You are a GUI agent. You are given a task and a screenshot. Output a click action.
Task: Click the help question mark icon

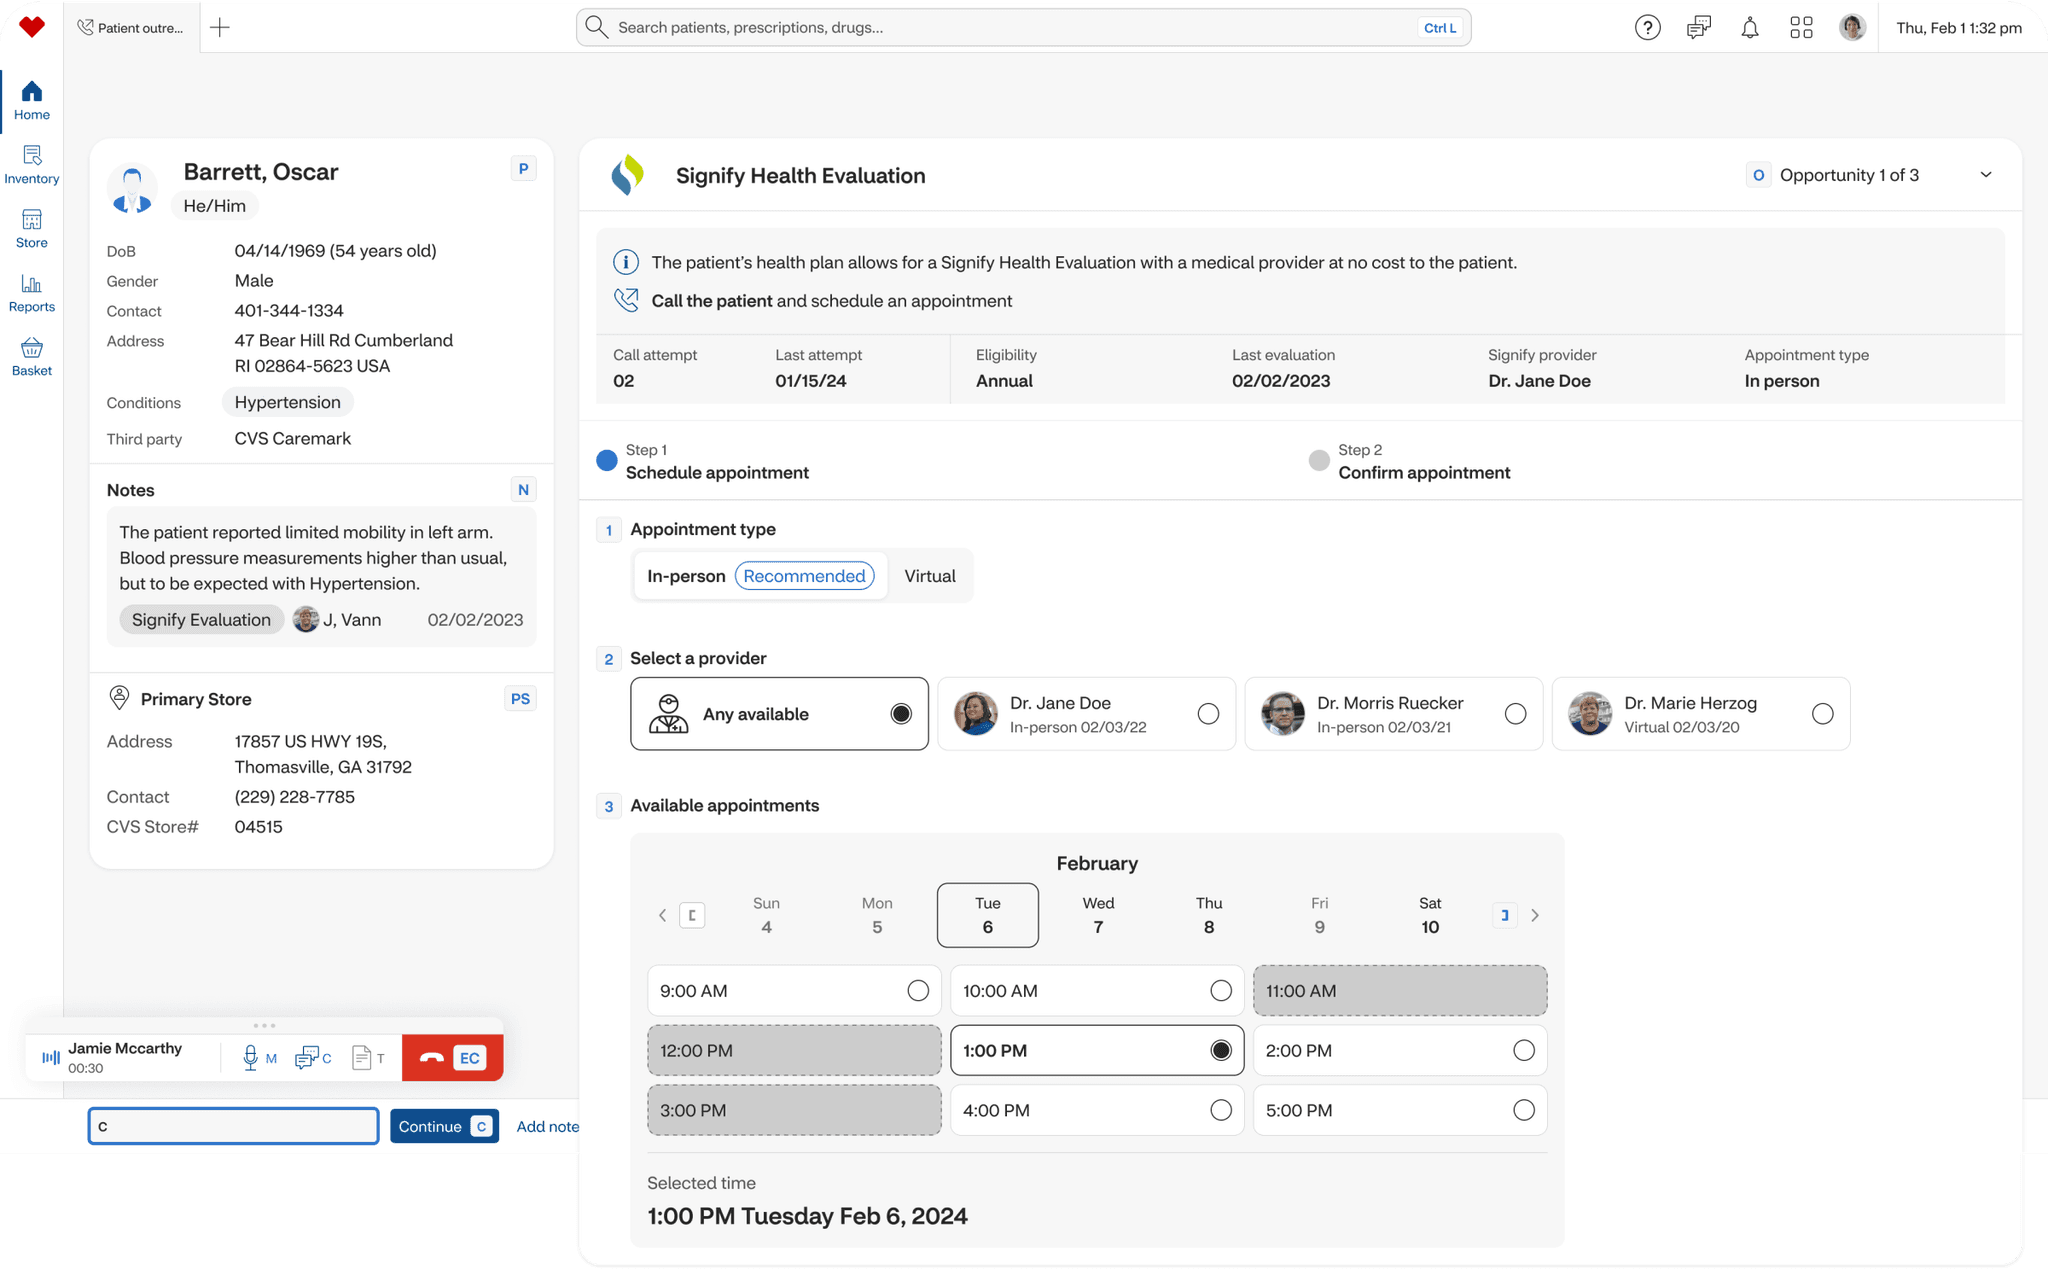point(1647,28)
